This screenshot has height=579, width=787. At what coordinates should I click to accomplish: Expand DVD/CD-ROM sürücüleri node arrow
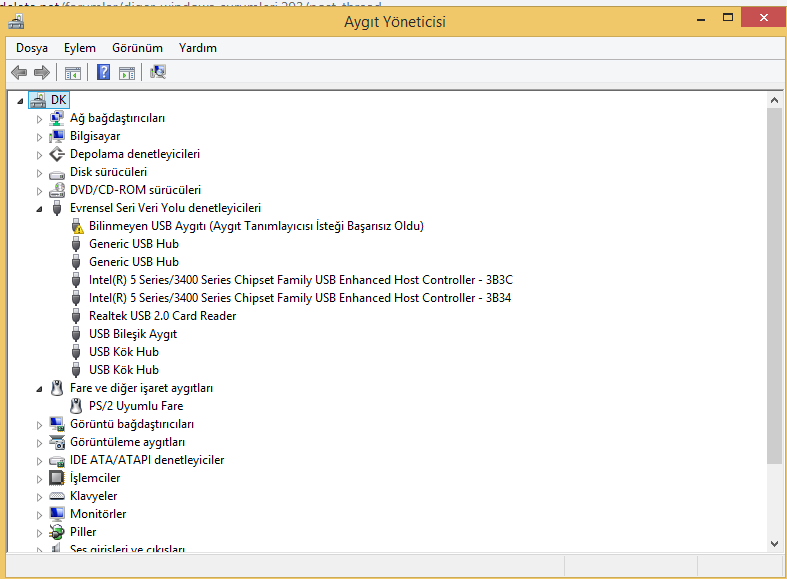(39, 192)
